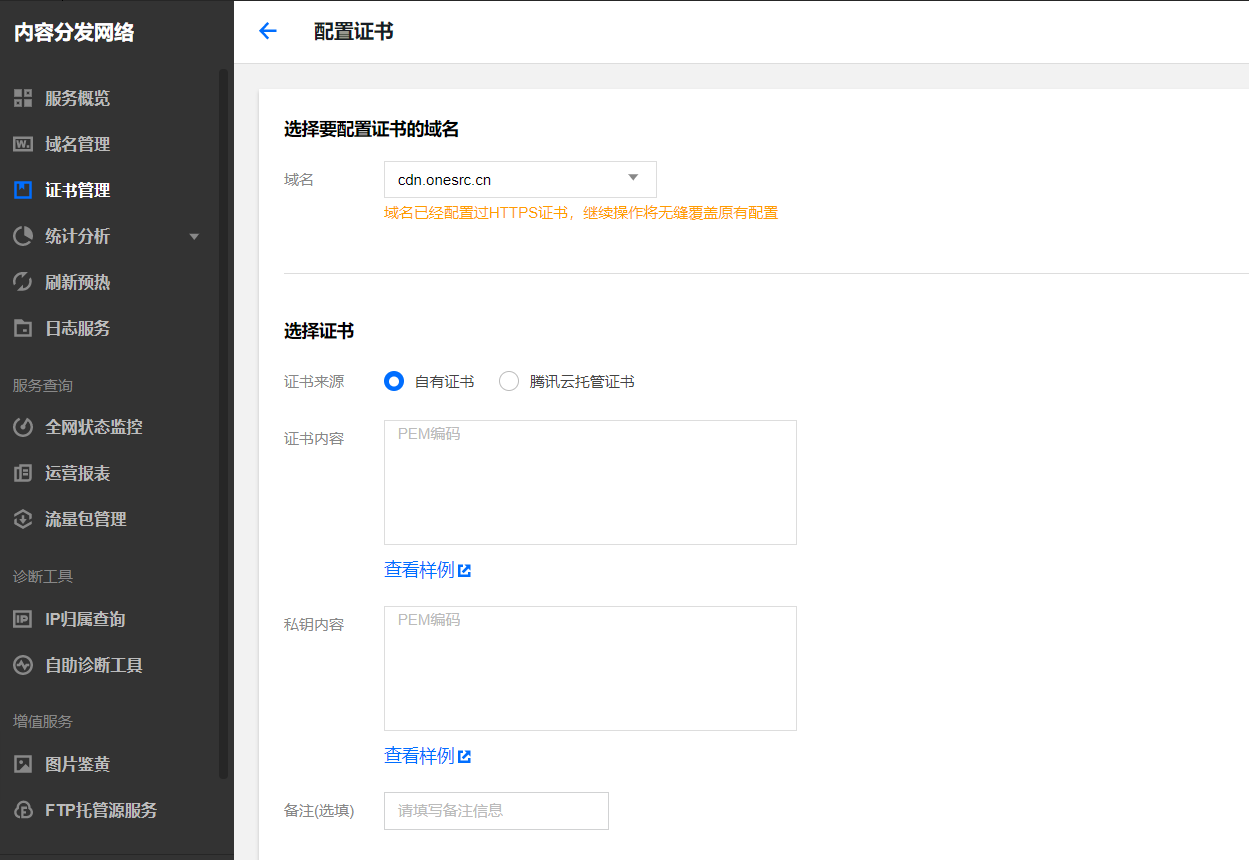Click the 刷新预热 refresh prewarm icon
Viewport: 1249px width, 860px height.
[22, 282]
